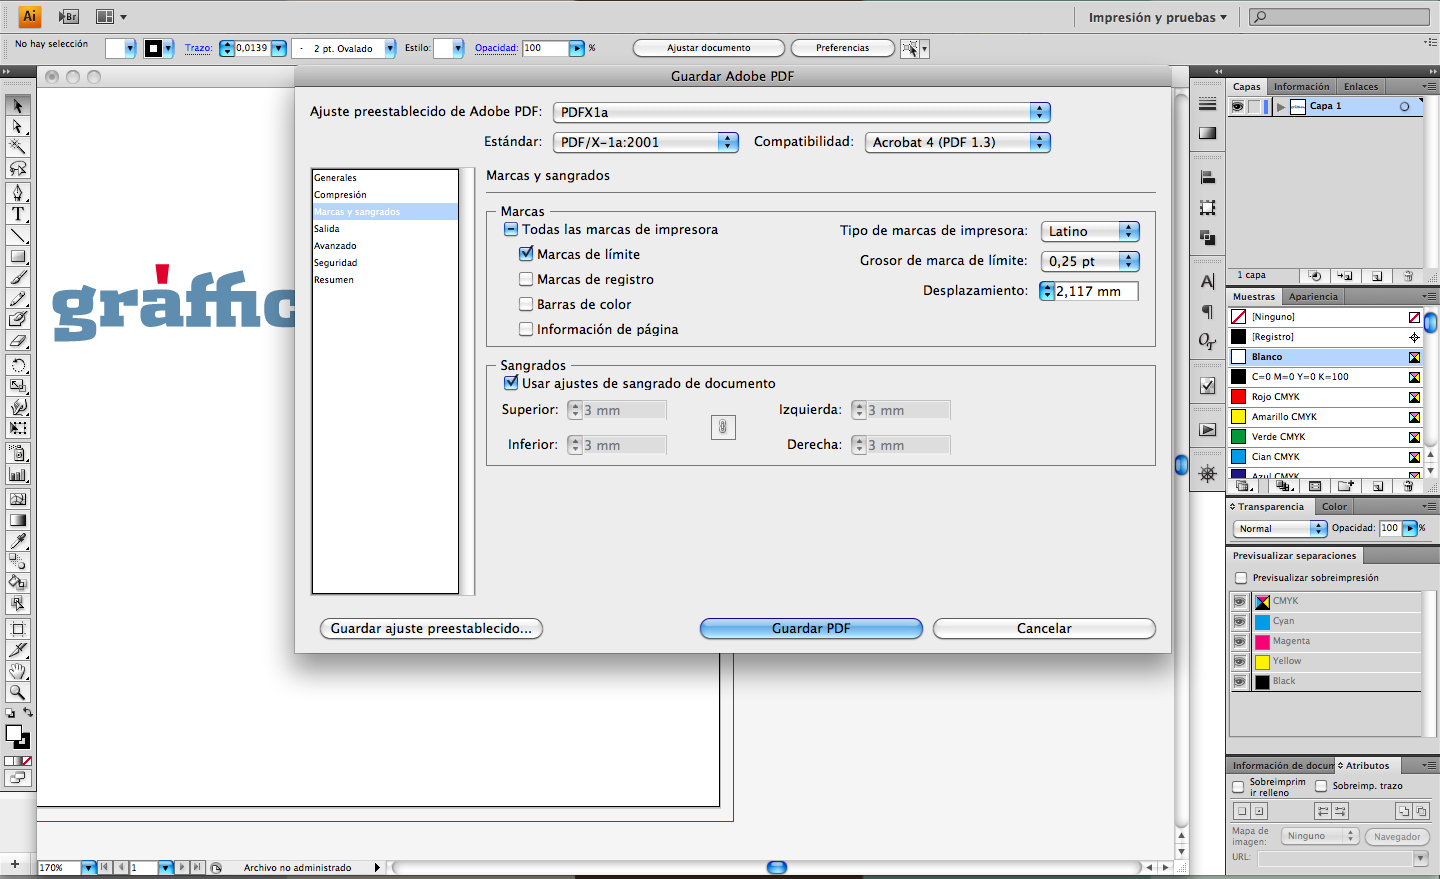Screen dimensions: 1440x879
Task: Open the Character panel icon in dock
Action: 1208,282
